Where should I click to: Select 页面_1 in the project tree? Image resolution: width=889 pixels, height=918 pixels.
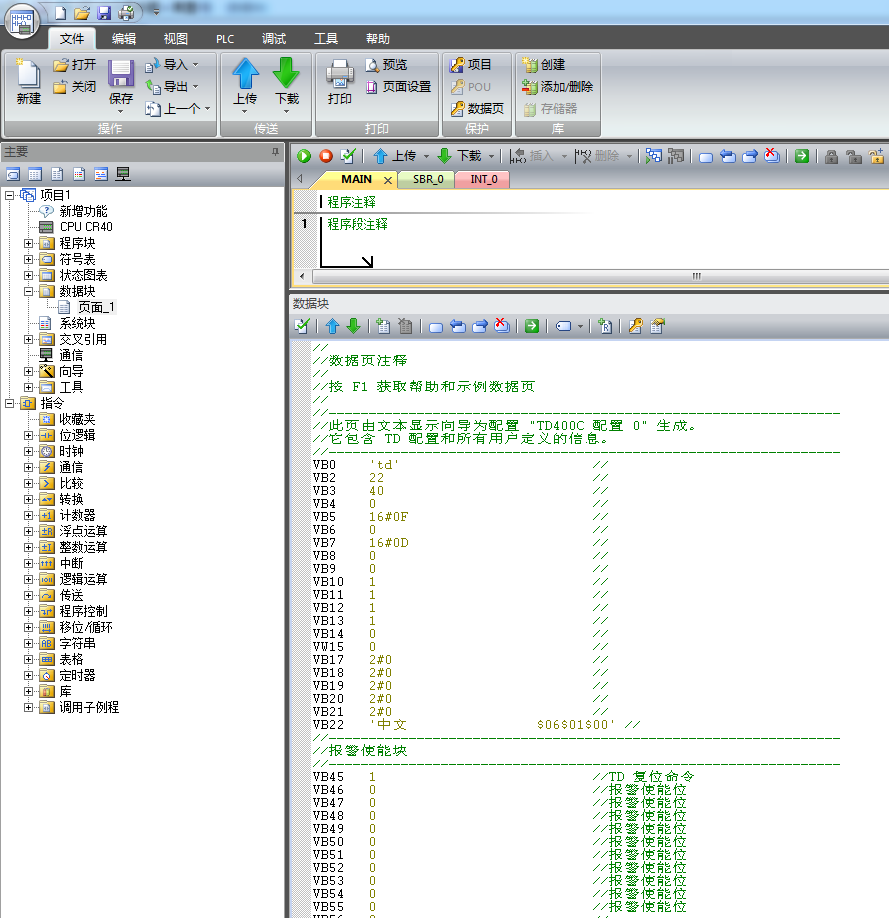(96, 307)
